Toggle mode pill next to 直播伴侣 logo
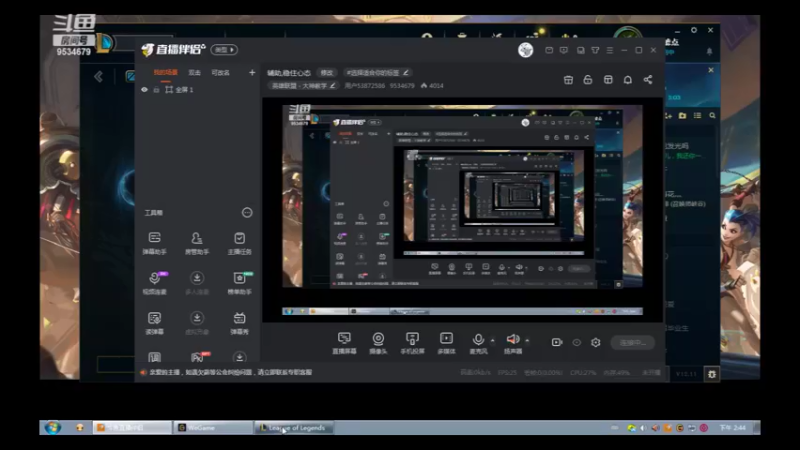The image size is (800, 450). 224,50
